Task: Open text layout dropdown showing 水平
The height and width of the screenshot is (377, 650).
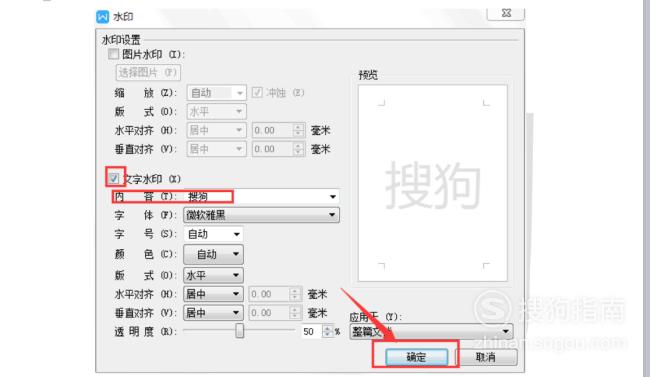Action: coord(213,275)
